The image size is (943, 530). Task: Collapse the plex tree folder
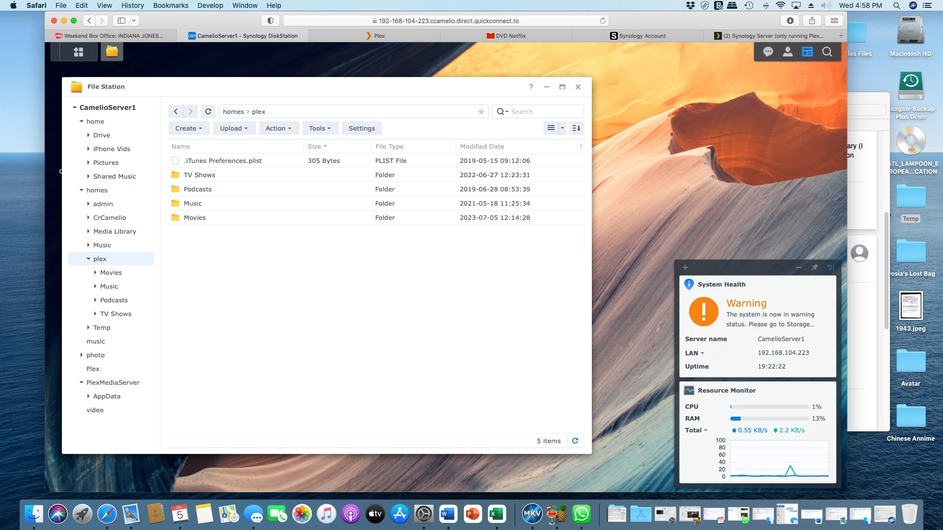88,259
